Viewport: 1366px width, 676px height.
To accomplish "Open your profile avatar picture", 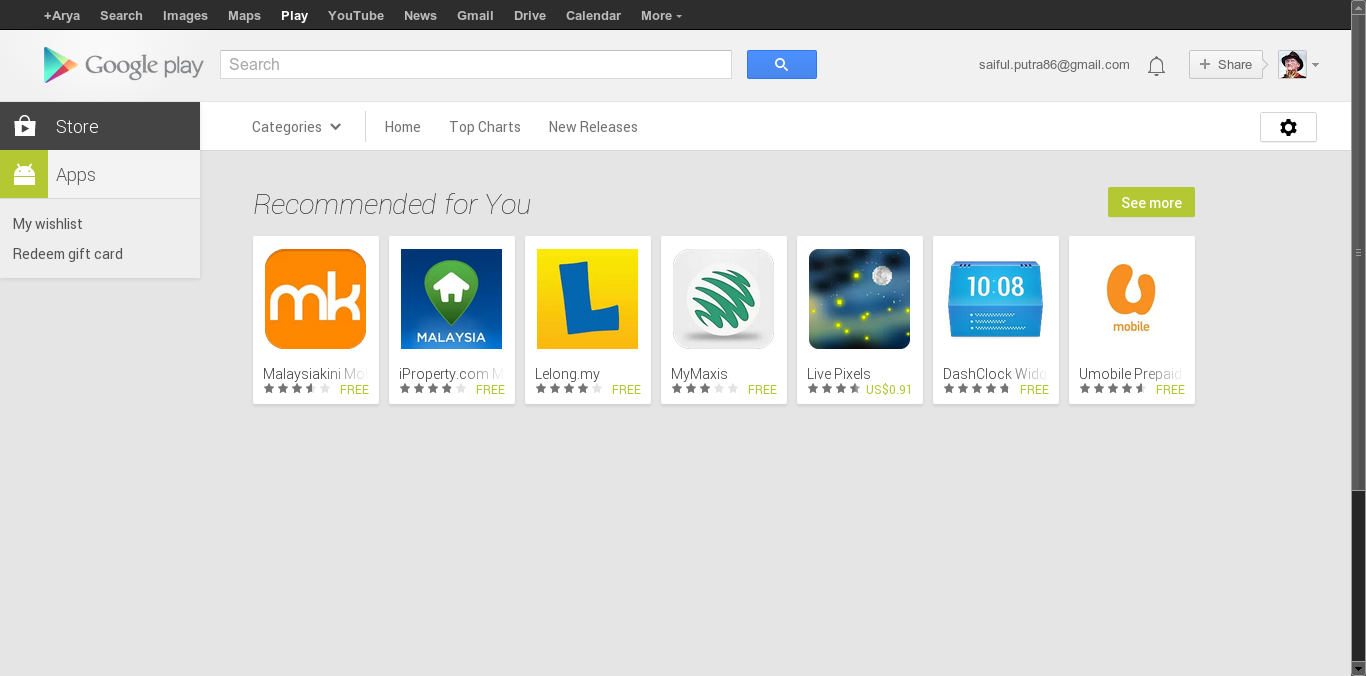I will [1291, 64].
